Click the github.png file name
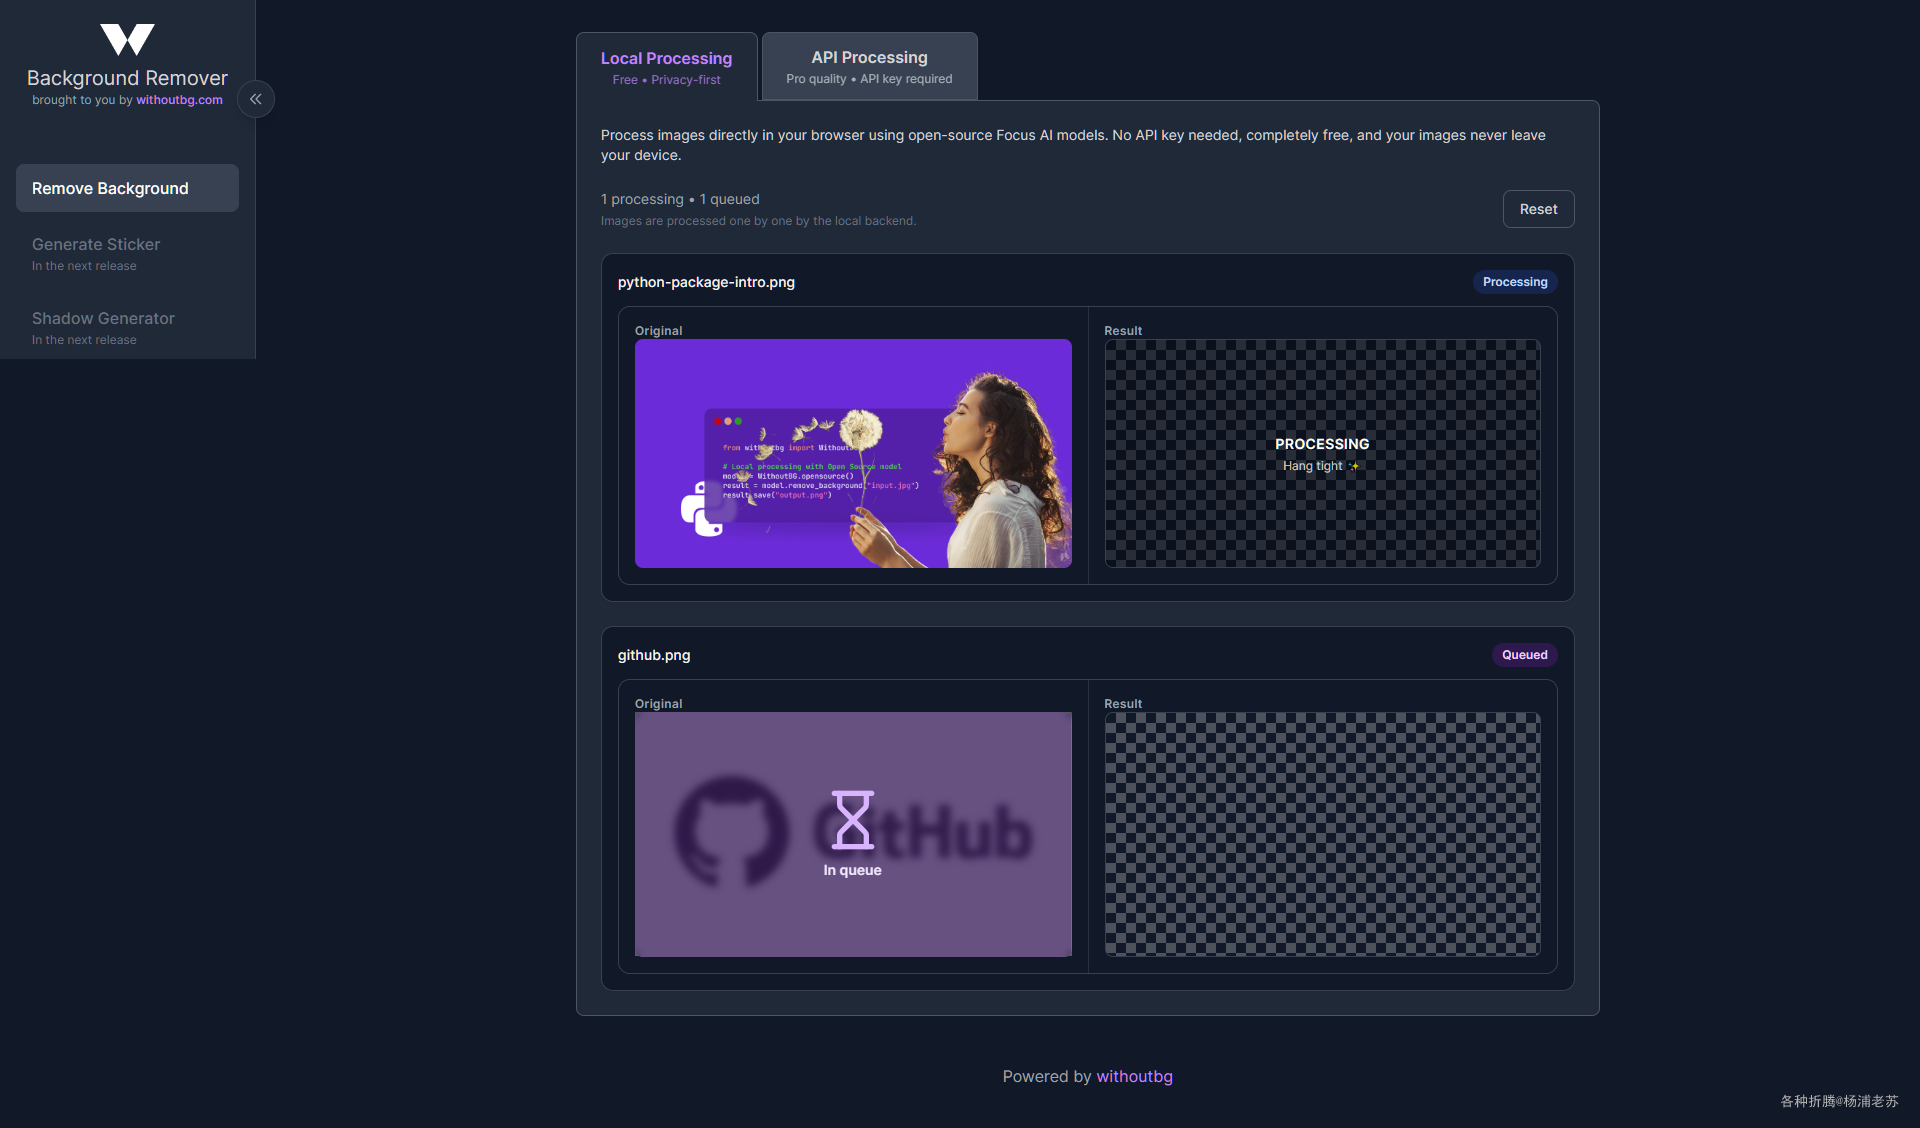Image resolution: width=1920 pixels, height=1128 pixels. click(654, 655)
